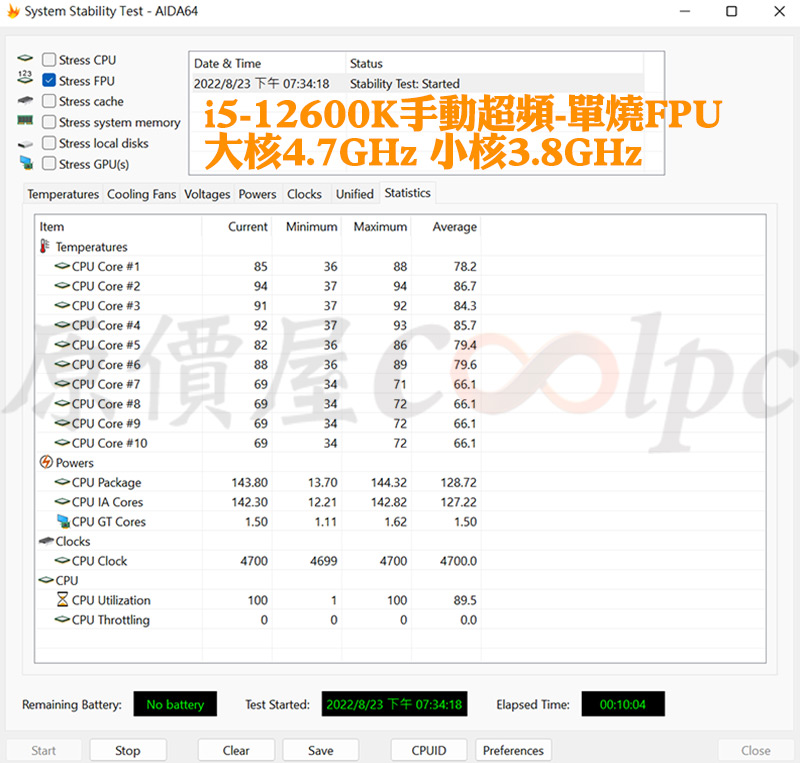This screenshot has height=763, width=800.
Task: Click the Clear button
Action: pyautogui.click(x=236, y=750)
